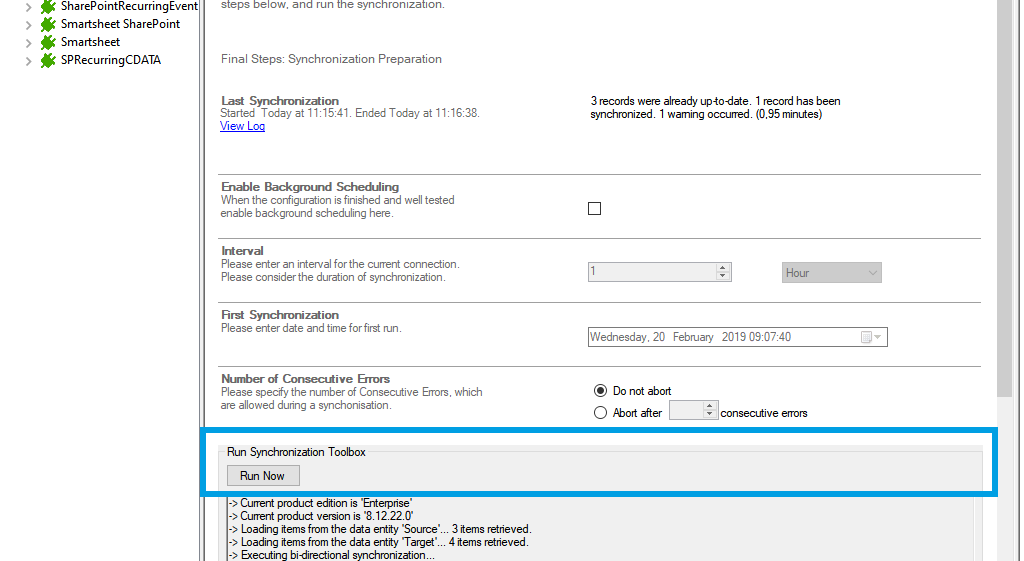Expand the SharePointRecurringEvent tree node
1024x561 pixels.
point(28,6)
